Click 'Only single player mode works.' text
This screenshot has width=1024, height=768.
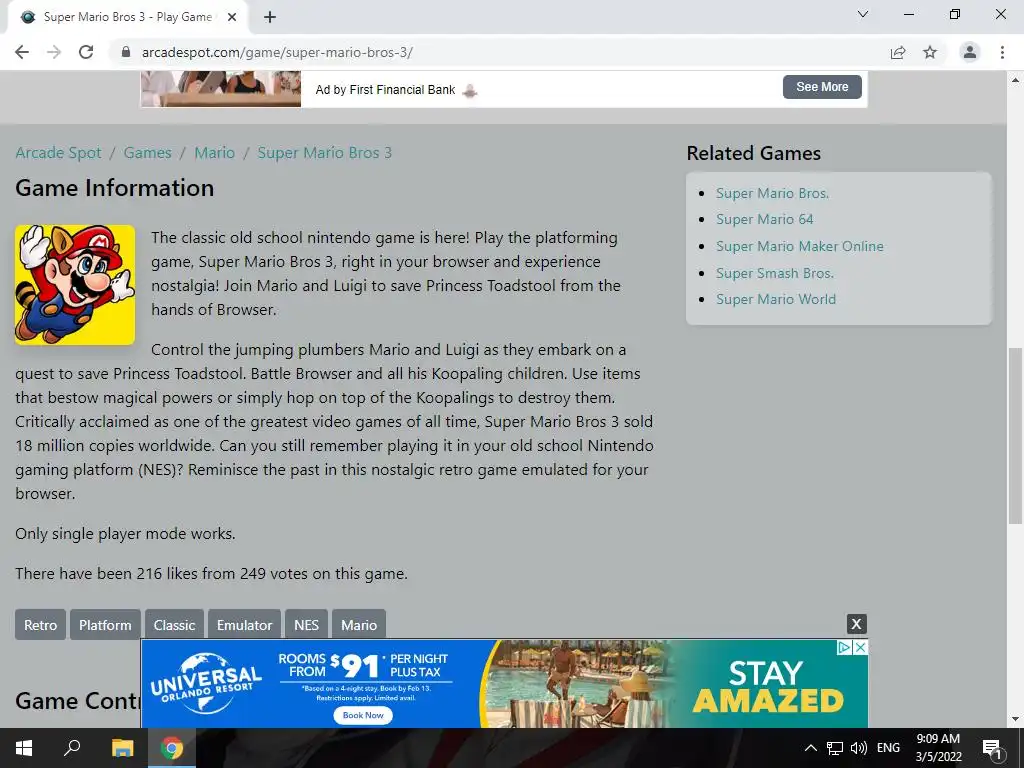pos(125,534)
